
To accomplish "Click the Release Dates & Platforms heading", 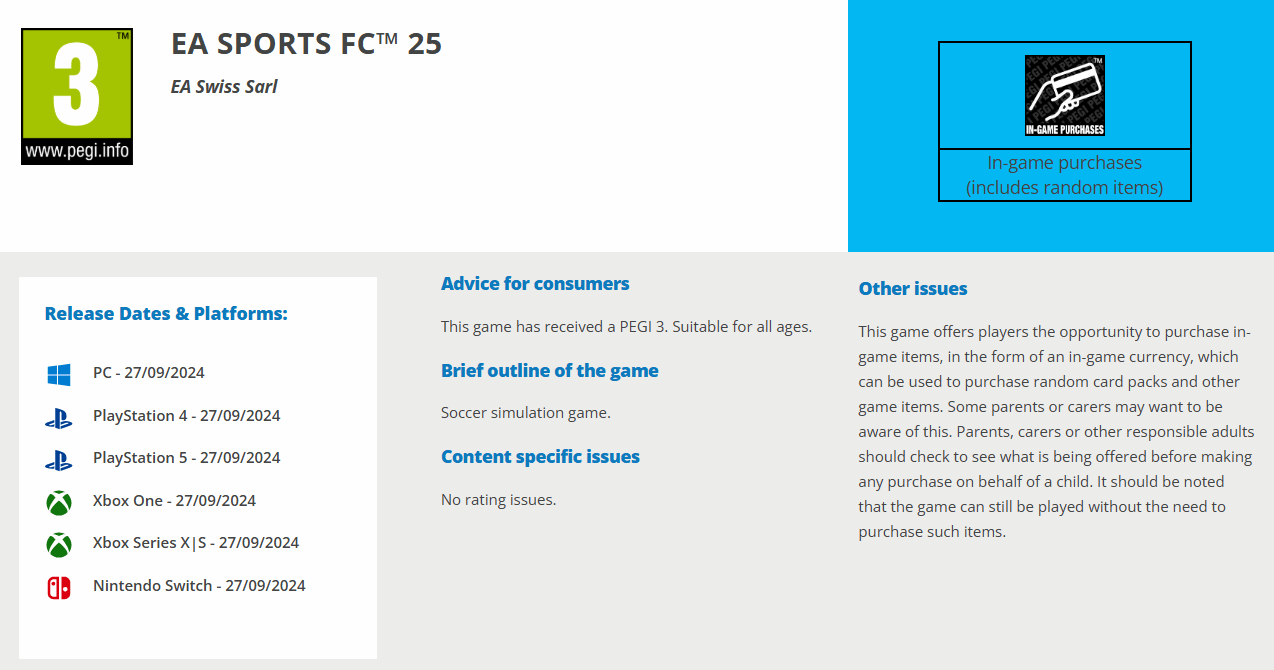I will (x=166, y=314).
